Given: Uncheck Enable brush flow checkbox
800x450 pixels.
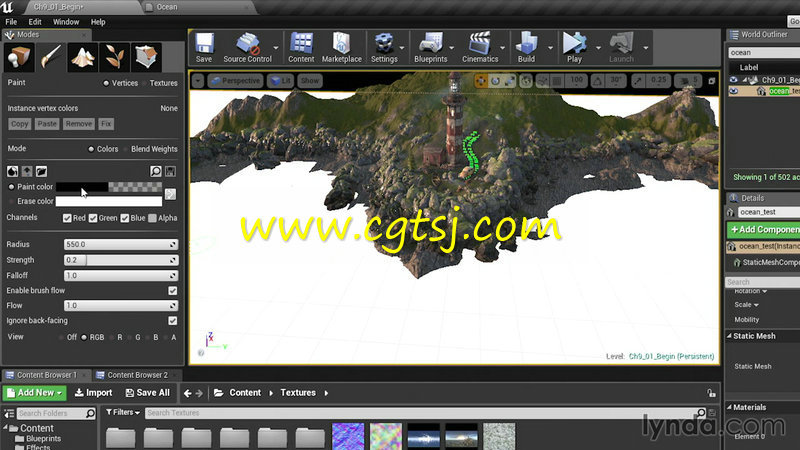Looking at the screenshot, I should [x=172, y=290].
